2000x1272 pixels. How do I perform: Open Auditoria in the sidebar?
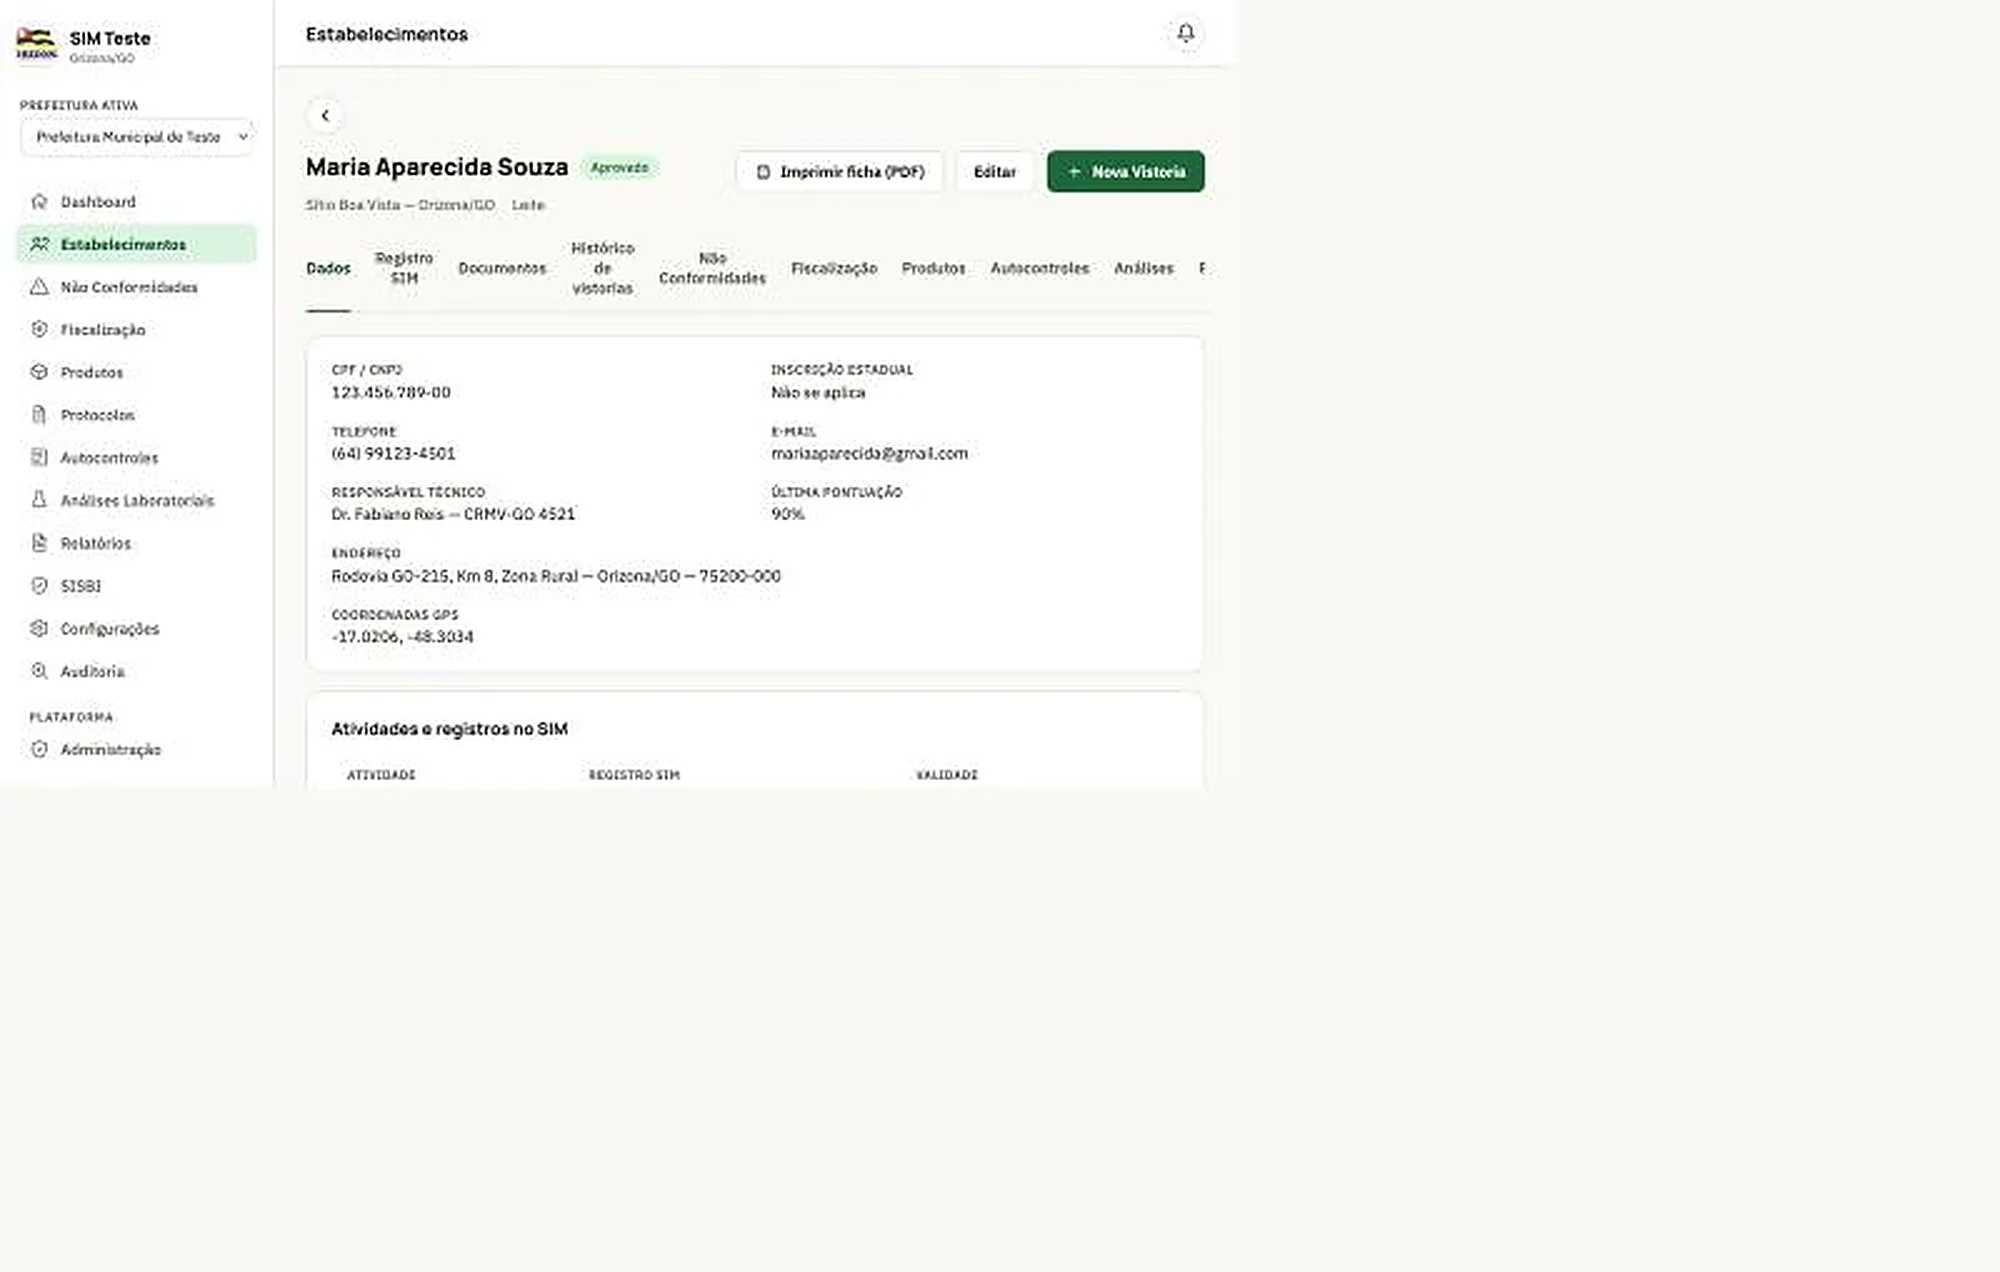pyautogui.click(x=137, y=671)
